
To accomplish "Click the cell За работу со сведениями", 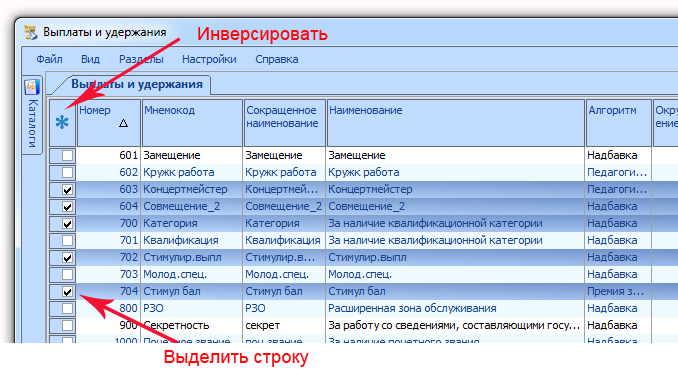I will click(456, 326).
